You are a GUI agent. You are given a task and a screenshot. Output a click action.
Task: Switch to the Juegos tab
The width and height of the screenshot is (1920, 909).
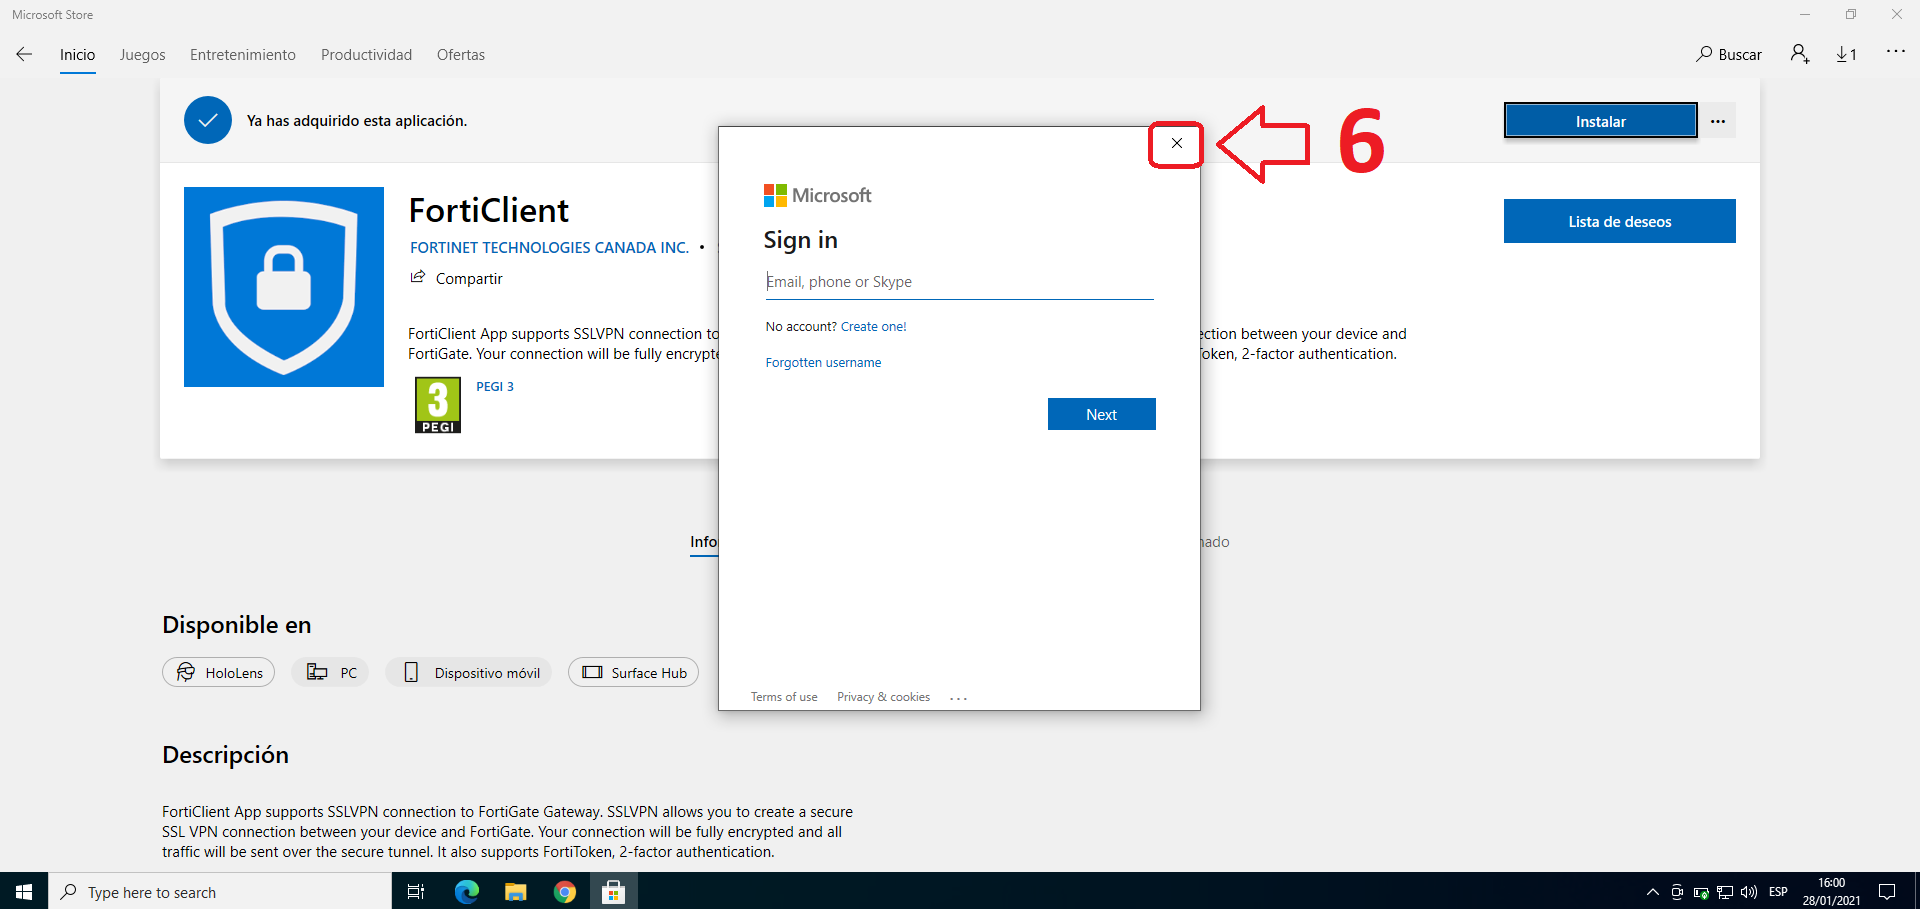coord(142,55)
